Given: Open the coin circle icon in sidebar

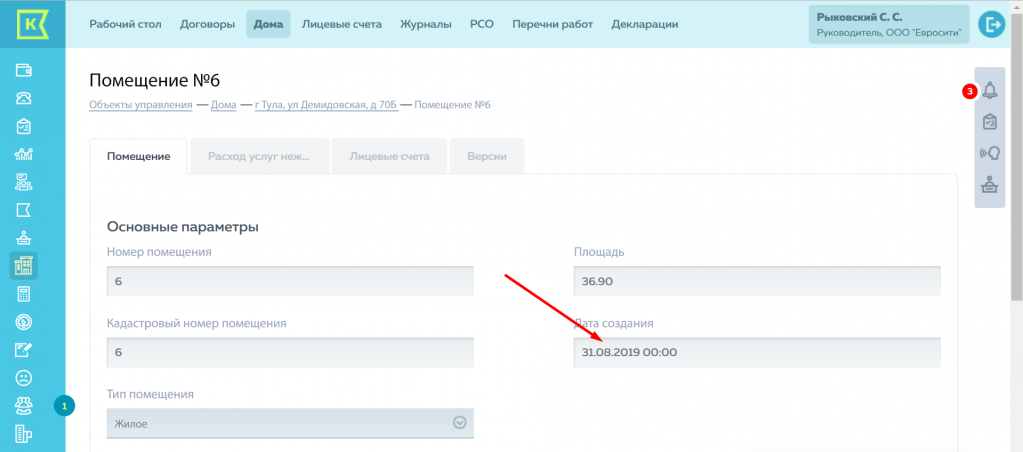Looking at the screenshot, I should click(x=23, y=322).
